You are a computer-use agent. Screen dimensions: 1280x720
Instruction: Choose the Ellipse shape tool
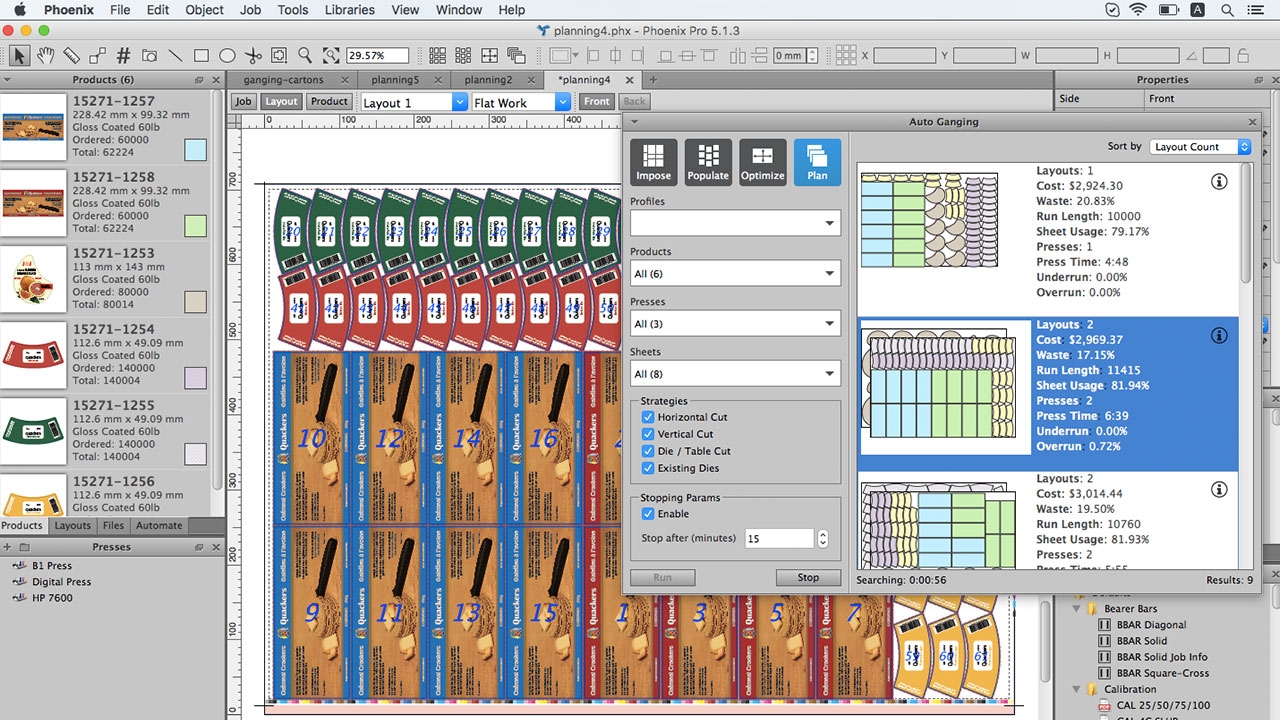point(227,56)
